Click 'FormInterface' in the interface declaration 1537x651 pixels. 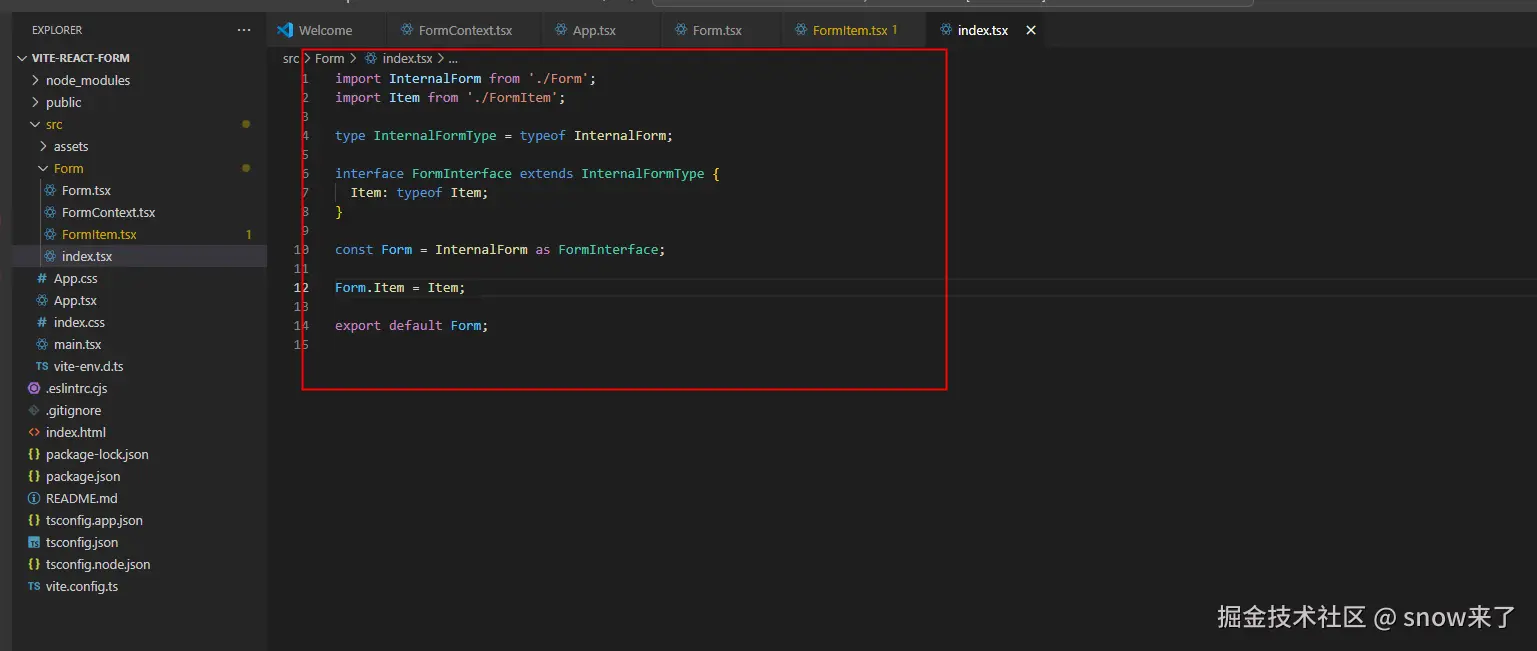click(462, 173)
